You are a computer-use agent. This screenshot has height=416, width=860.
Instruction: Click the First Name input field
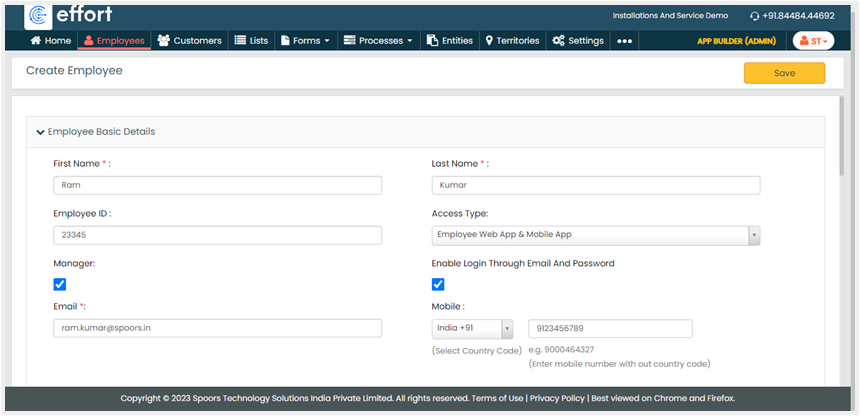(217, 185)
